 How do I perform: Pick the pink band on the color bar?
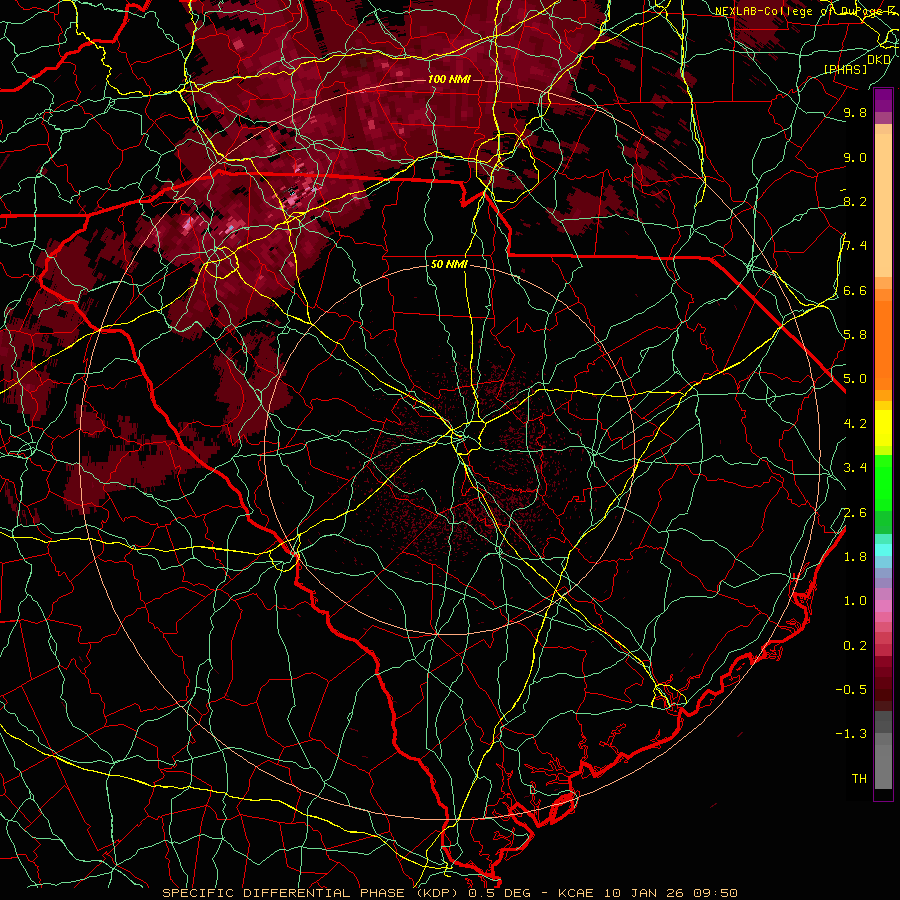(883, 606)
